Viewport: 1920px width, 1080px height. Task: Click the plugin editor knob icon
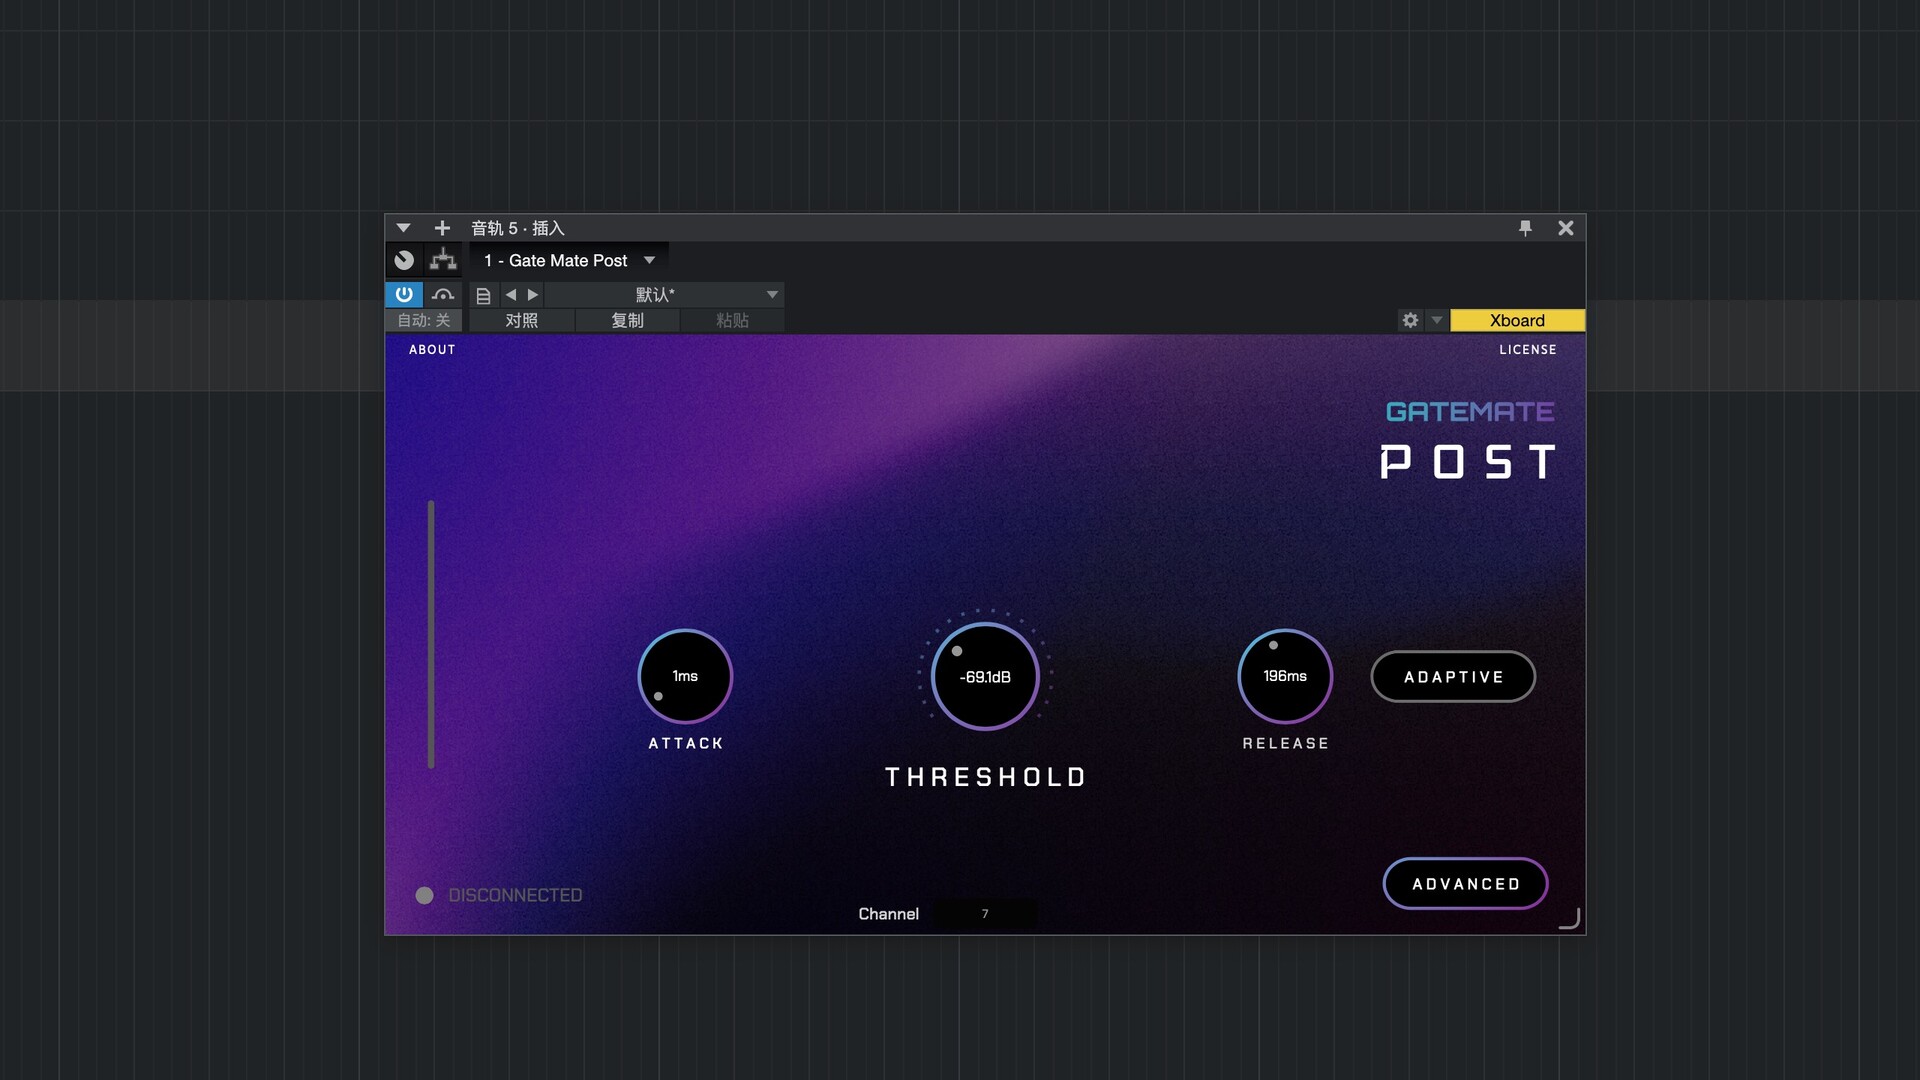(404, 260)
